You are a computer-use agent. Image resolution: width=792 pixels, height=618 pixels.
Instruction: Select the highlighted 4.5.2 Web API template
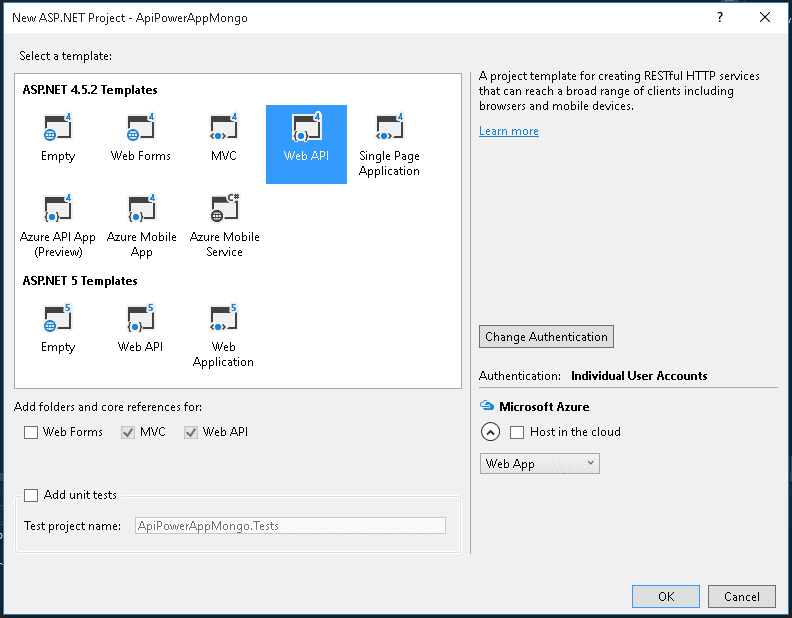coord(306,144)
